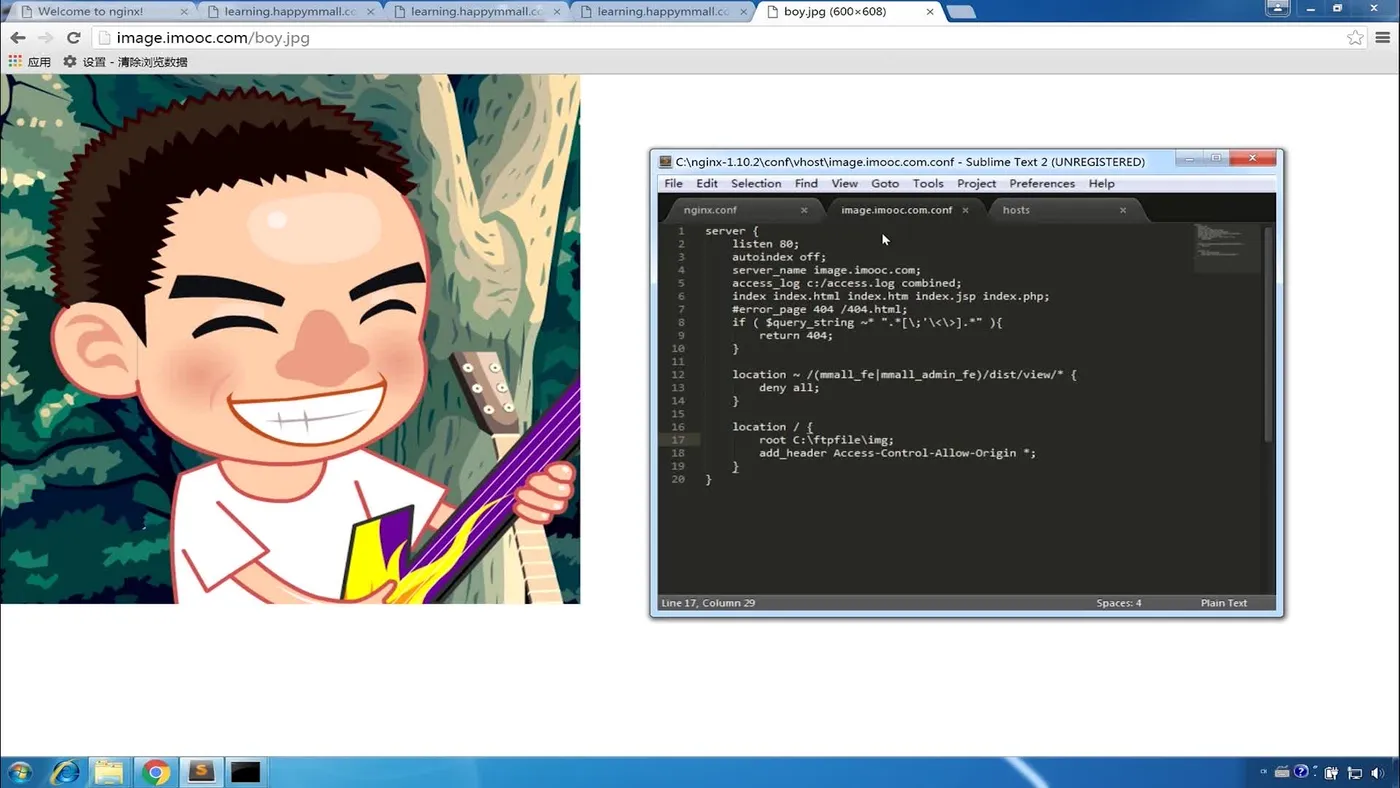Image resolution: width=1400 pixels, height=788 pixels.
Task: Click the access_log c:/access.log line
Action: 846,283
